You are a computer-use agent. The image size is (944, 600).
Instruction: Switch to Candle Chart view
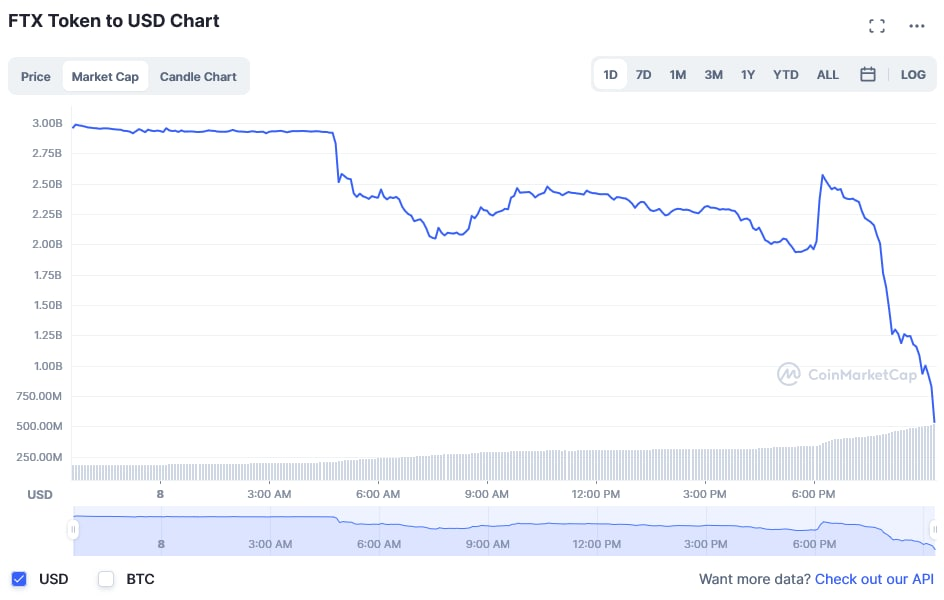click(x=198, y=76)
